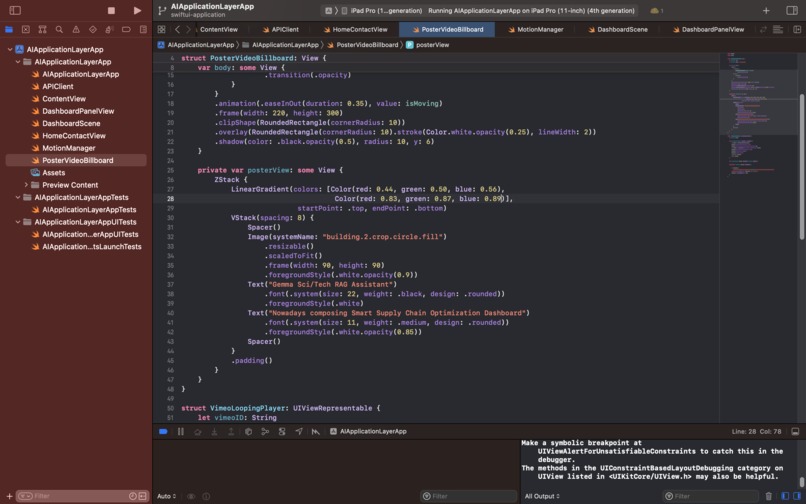The height and width of the screenshot is (504, 806).
Task: Open the source control branch icon
Action: [x=162, y=10]
